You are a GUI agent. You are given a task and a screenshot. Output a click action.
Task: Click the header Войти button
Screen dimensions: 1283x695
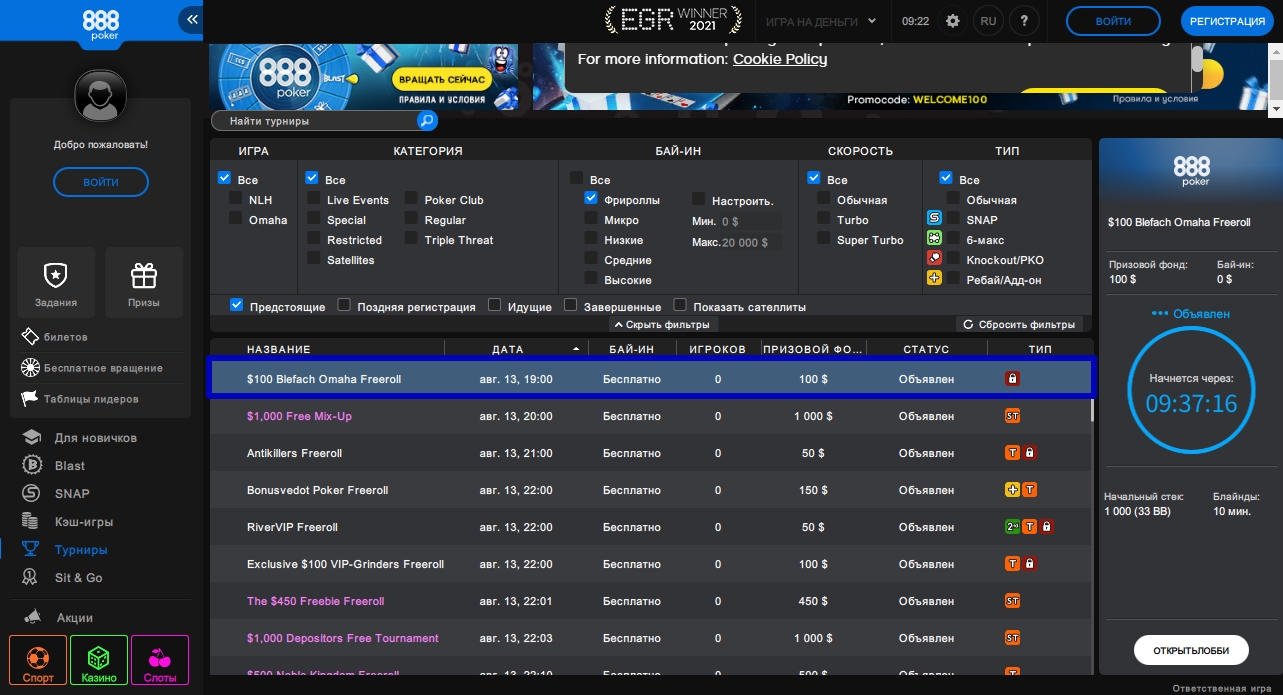click(x=1113, y=21)
